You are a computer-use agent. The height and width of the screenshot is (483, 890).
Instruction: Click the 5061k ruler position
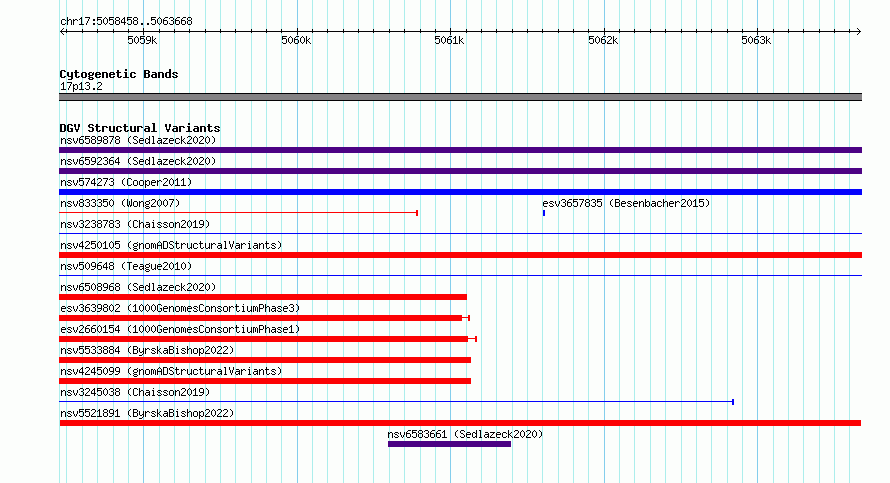[449, 40]
